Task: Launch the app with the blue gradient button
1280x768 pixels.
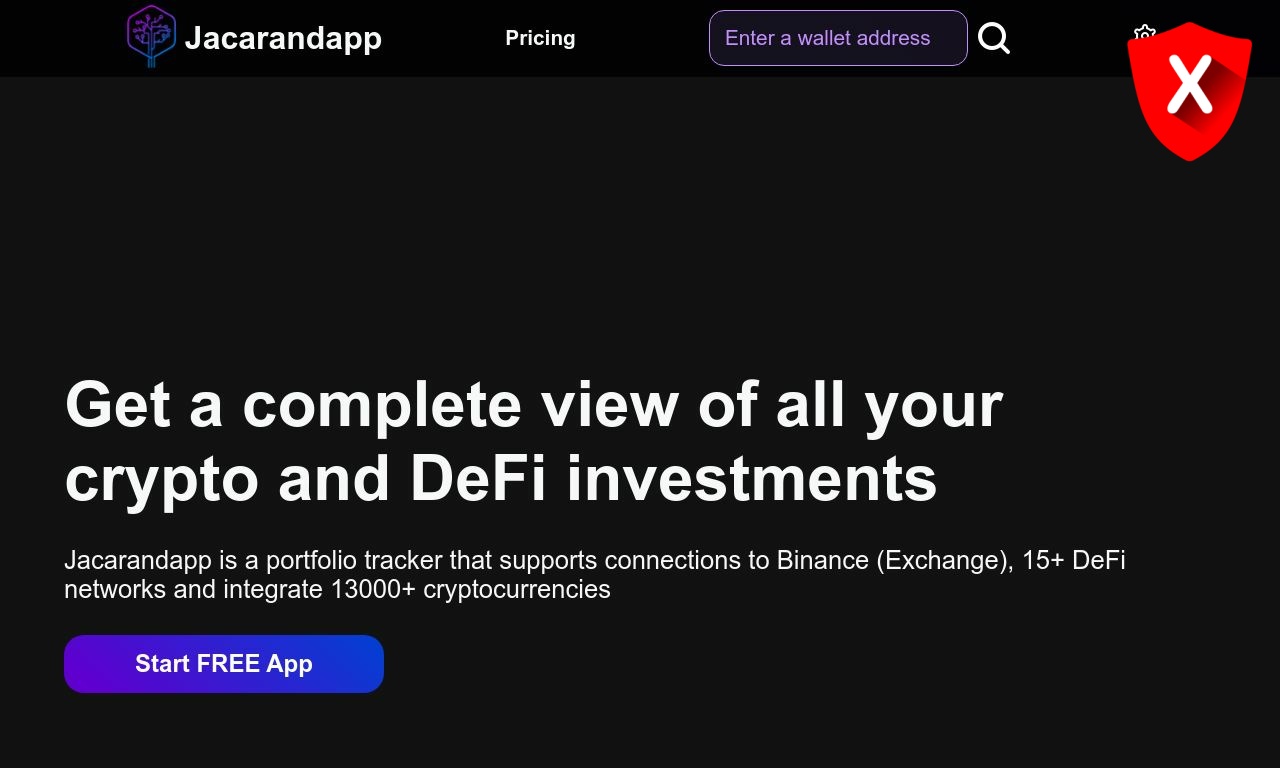Action: coord(224,664)
